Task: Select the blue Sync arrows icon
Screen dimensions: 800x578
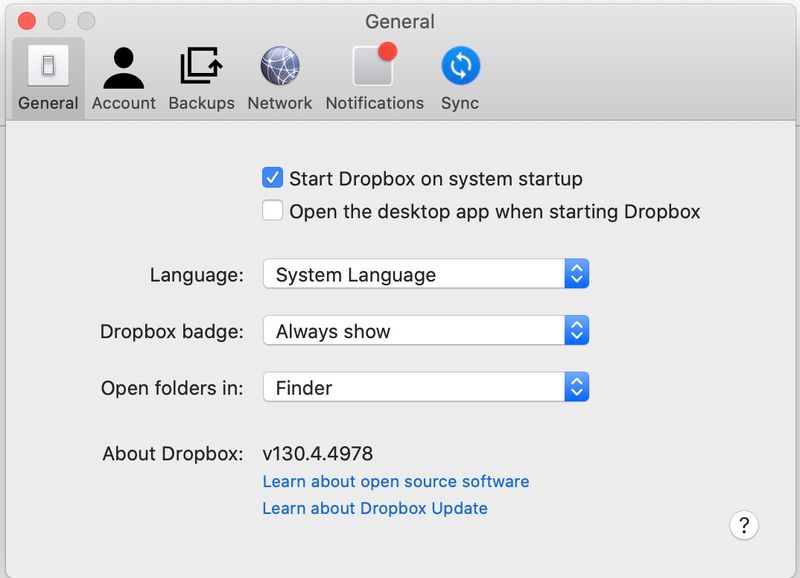Action: click(460, 67)
